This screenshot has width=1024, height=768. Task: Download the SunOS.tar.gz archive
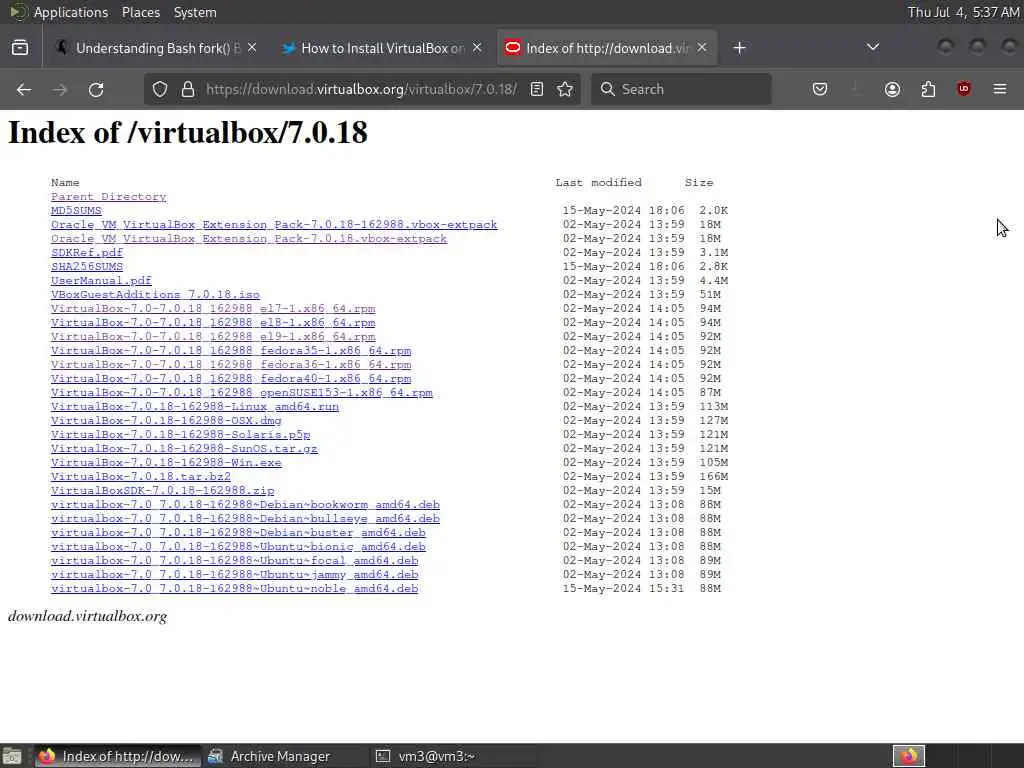click(184, 449)
